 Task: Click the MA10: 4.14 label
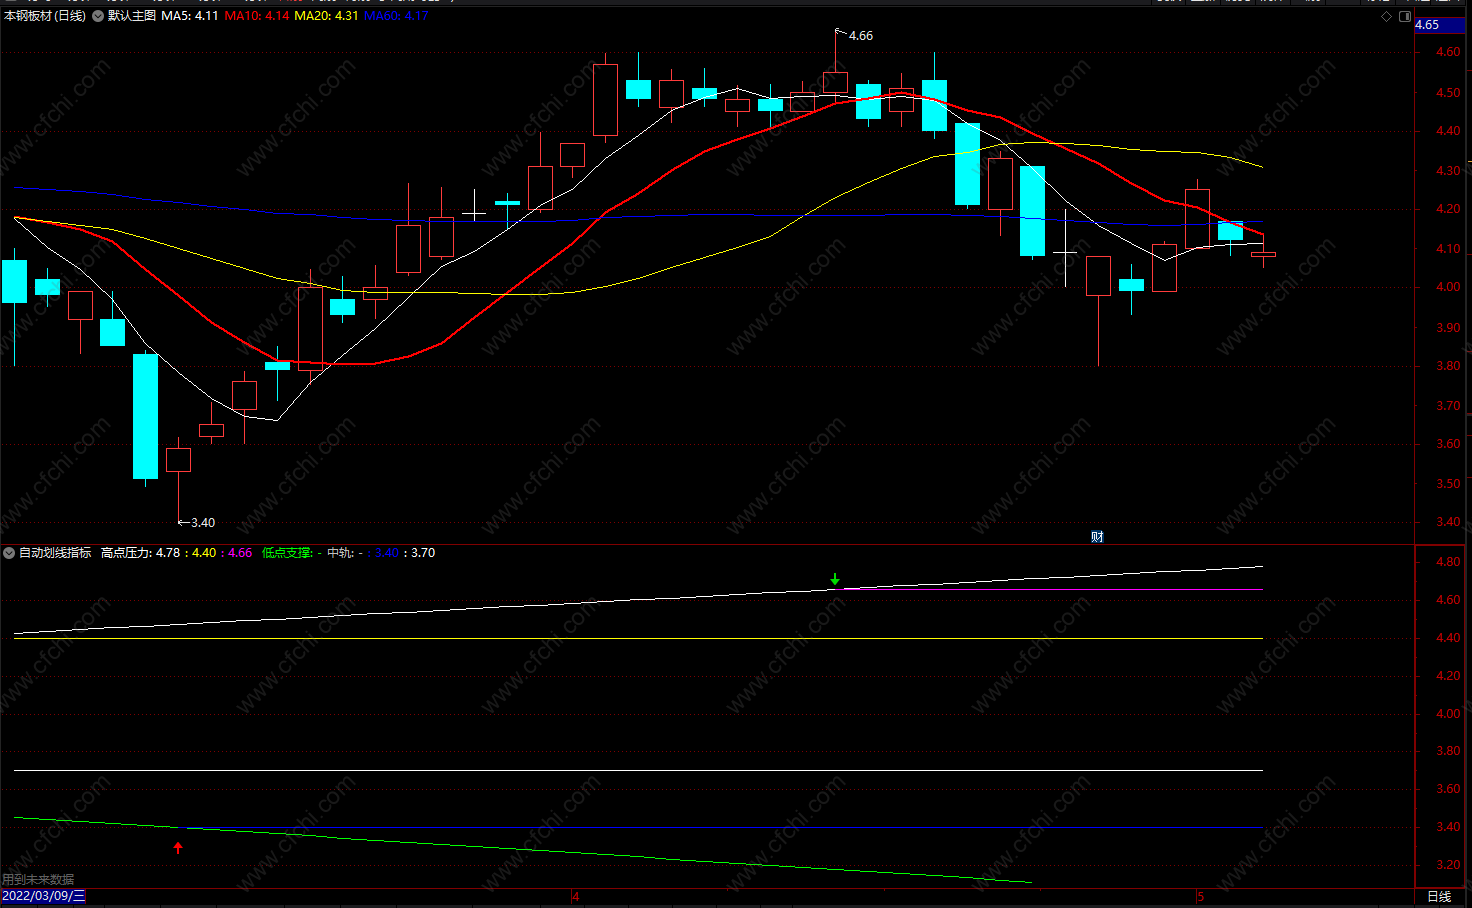pos(257,16)
